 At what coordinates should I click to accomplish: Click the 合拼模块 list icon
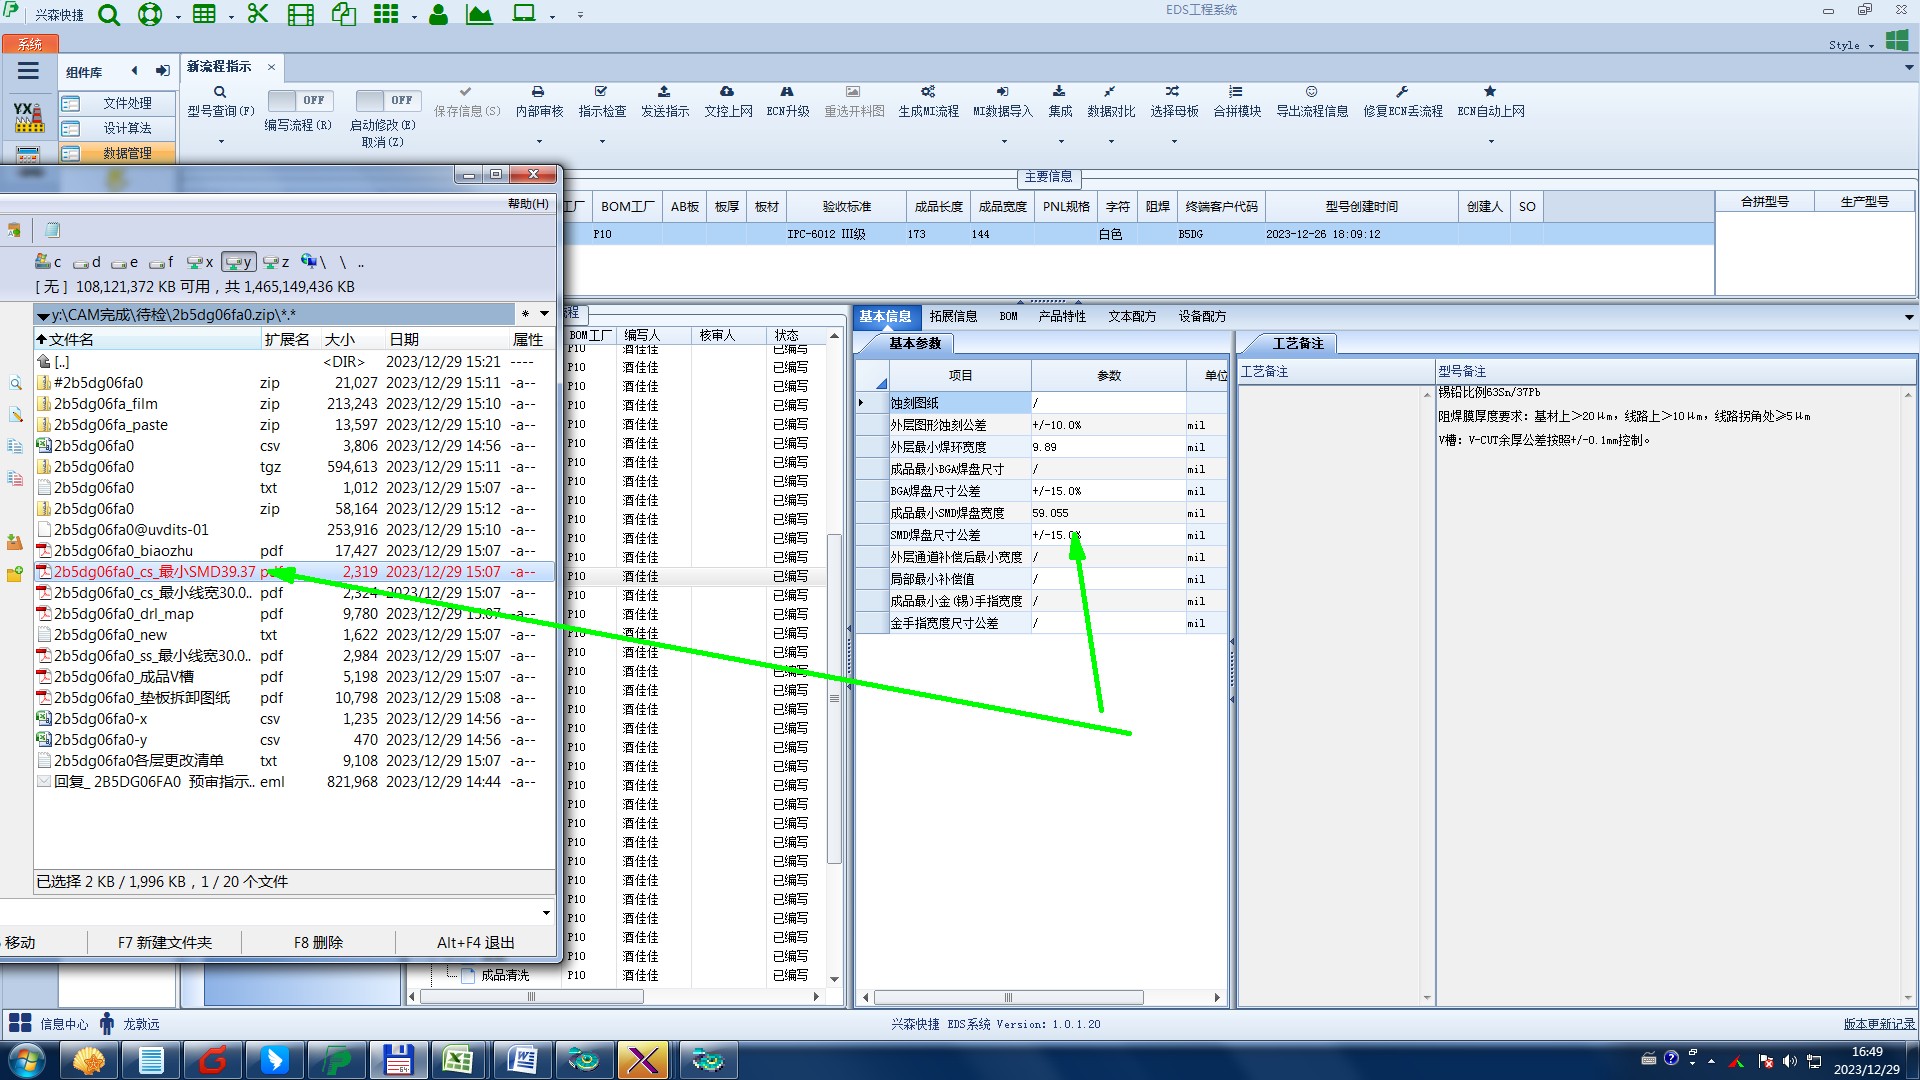(x=1236, y=92)
